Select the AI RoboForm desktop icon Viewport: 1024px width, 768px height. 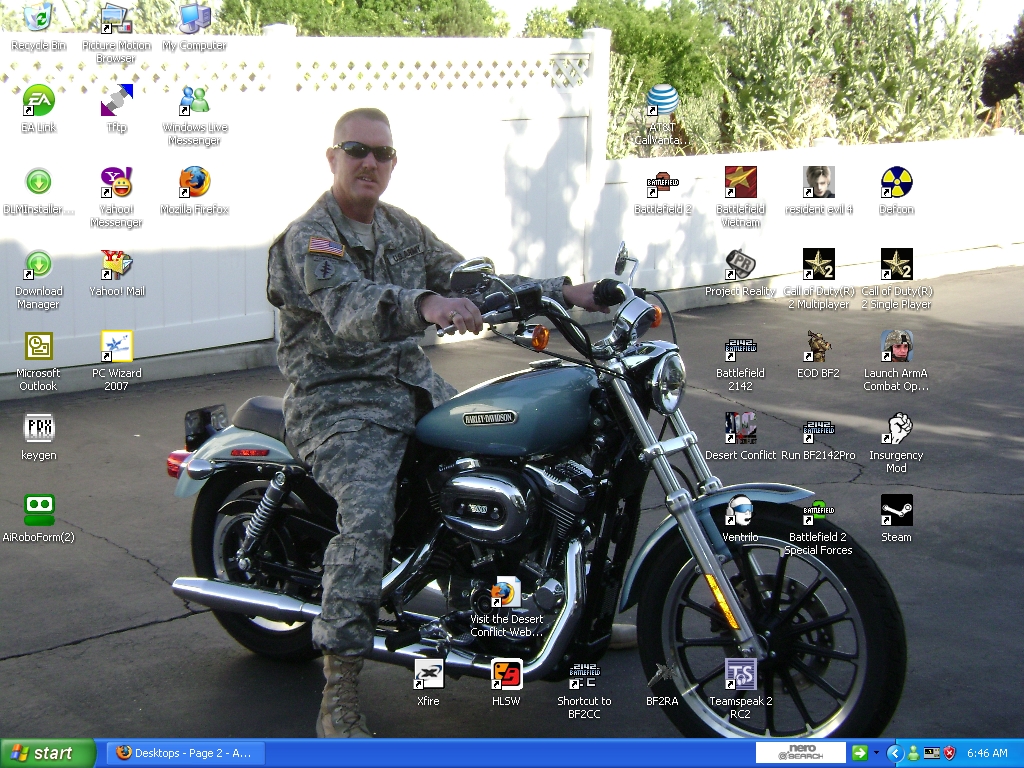(x=38, y=511)
